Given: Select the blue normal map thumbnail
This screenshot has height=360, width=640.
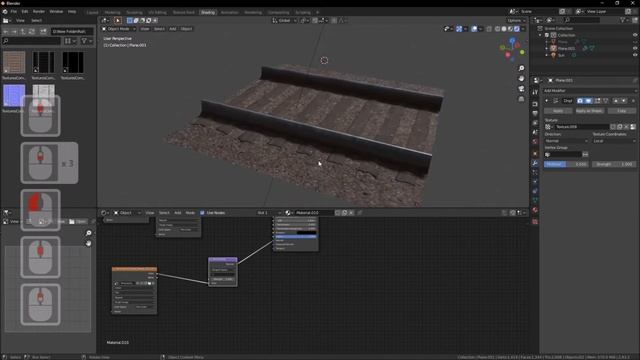Looking at the screenshot, I should (14, 95).
